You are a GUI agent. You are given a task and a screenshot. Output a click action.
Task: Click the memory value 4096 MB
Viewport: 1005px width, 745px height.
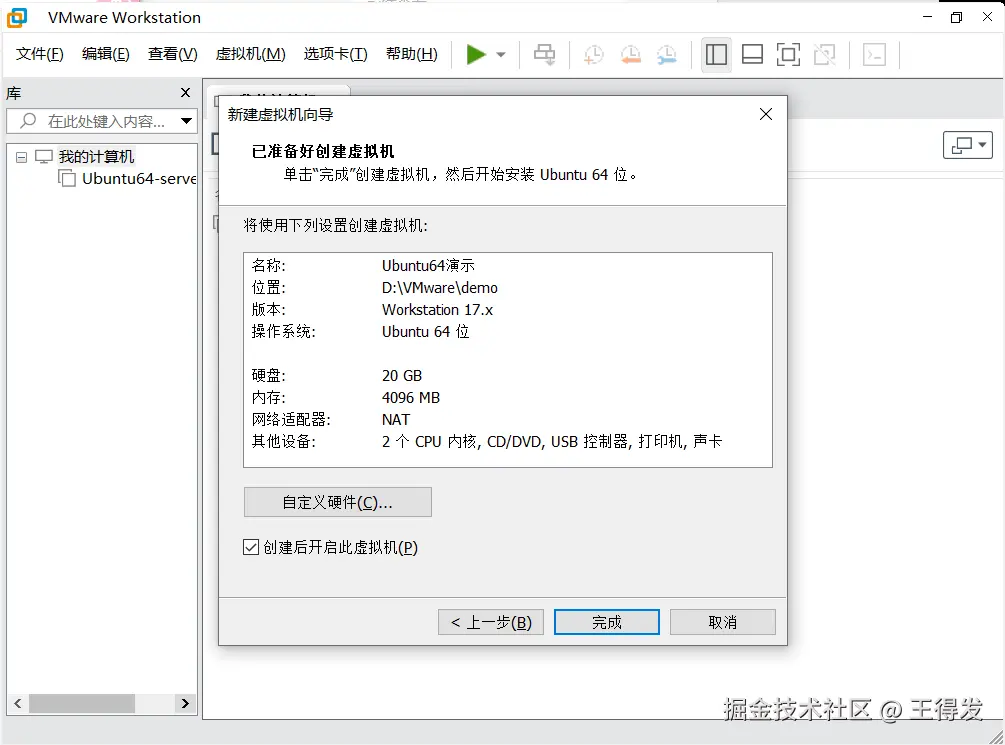click(x=411, y=398)
